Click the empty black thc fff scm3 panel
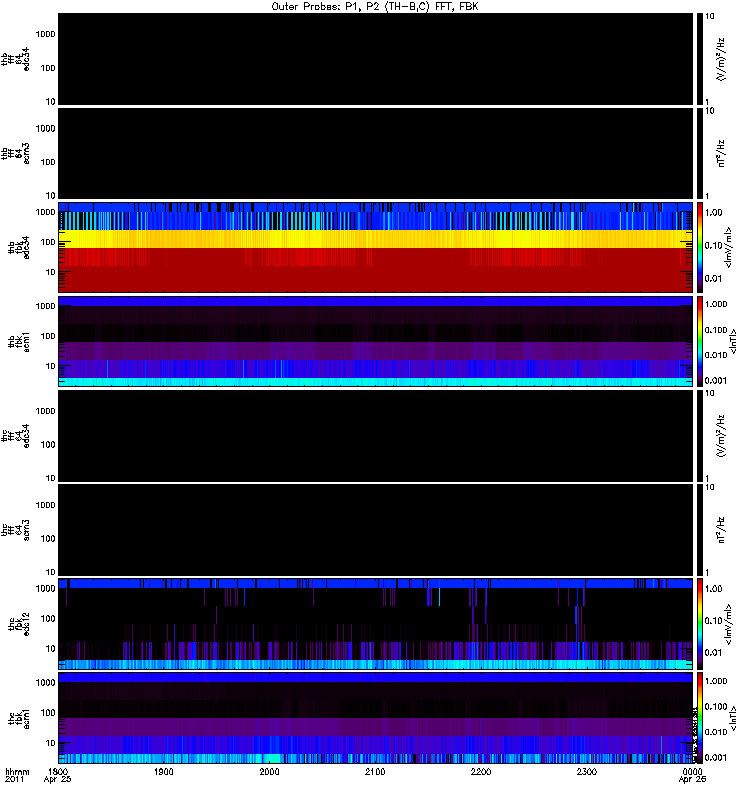 [375, 530]
